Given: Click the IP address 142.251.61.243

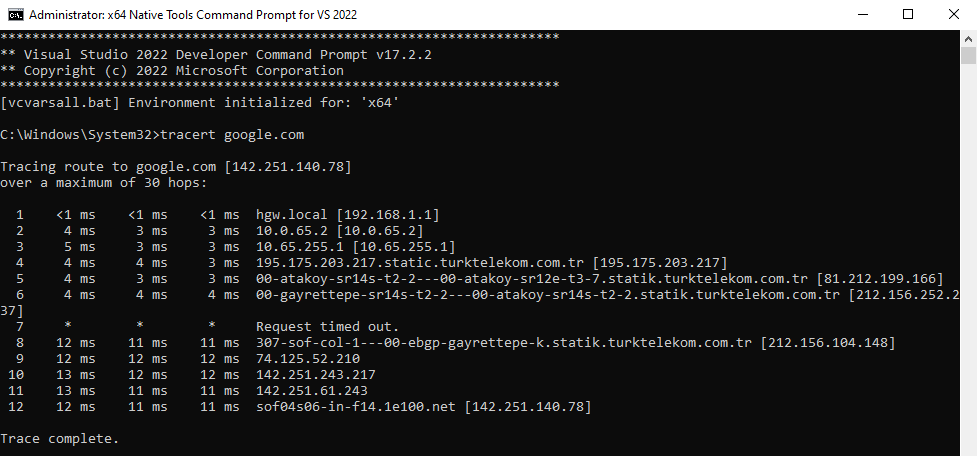Looking at the screenshot, I should (312, 391).
